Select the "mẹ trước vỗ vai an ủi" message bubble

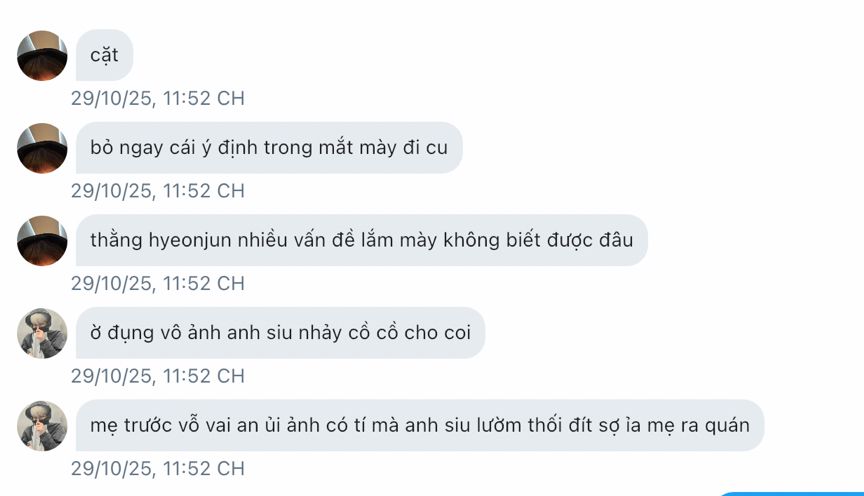[x=420, y=425]
